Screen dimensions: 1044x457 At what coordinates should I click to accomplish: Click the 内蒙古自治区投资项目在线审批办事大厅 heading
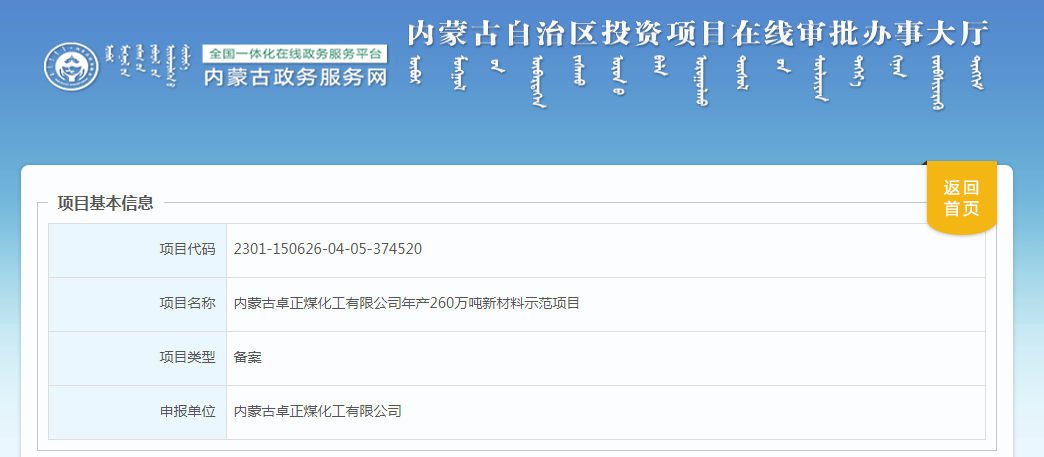coord(697,35)
